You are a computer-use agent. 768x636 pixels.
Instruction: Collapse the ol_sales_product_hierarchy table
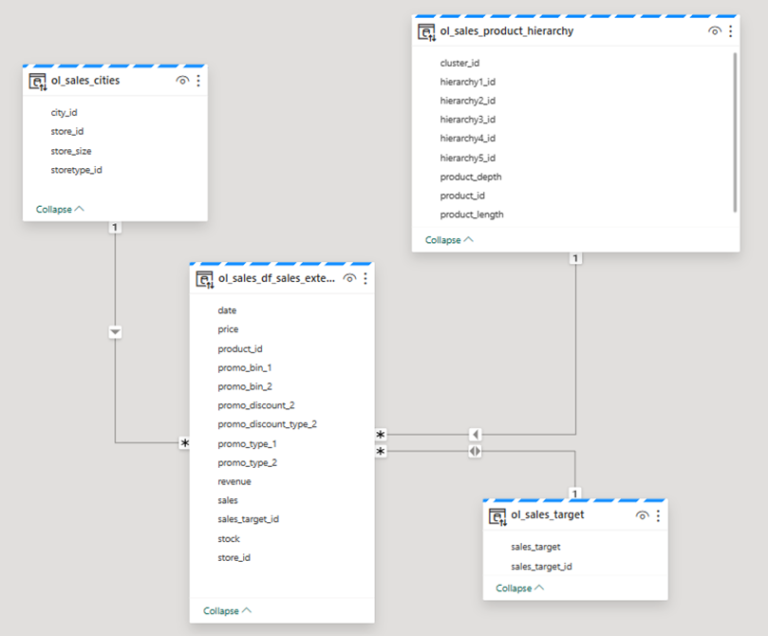[x=449, y=240]
